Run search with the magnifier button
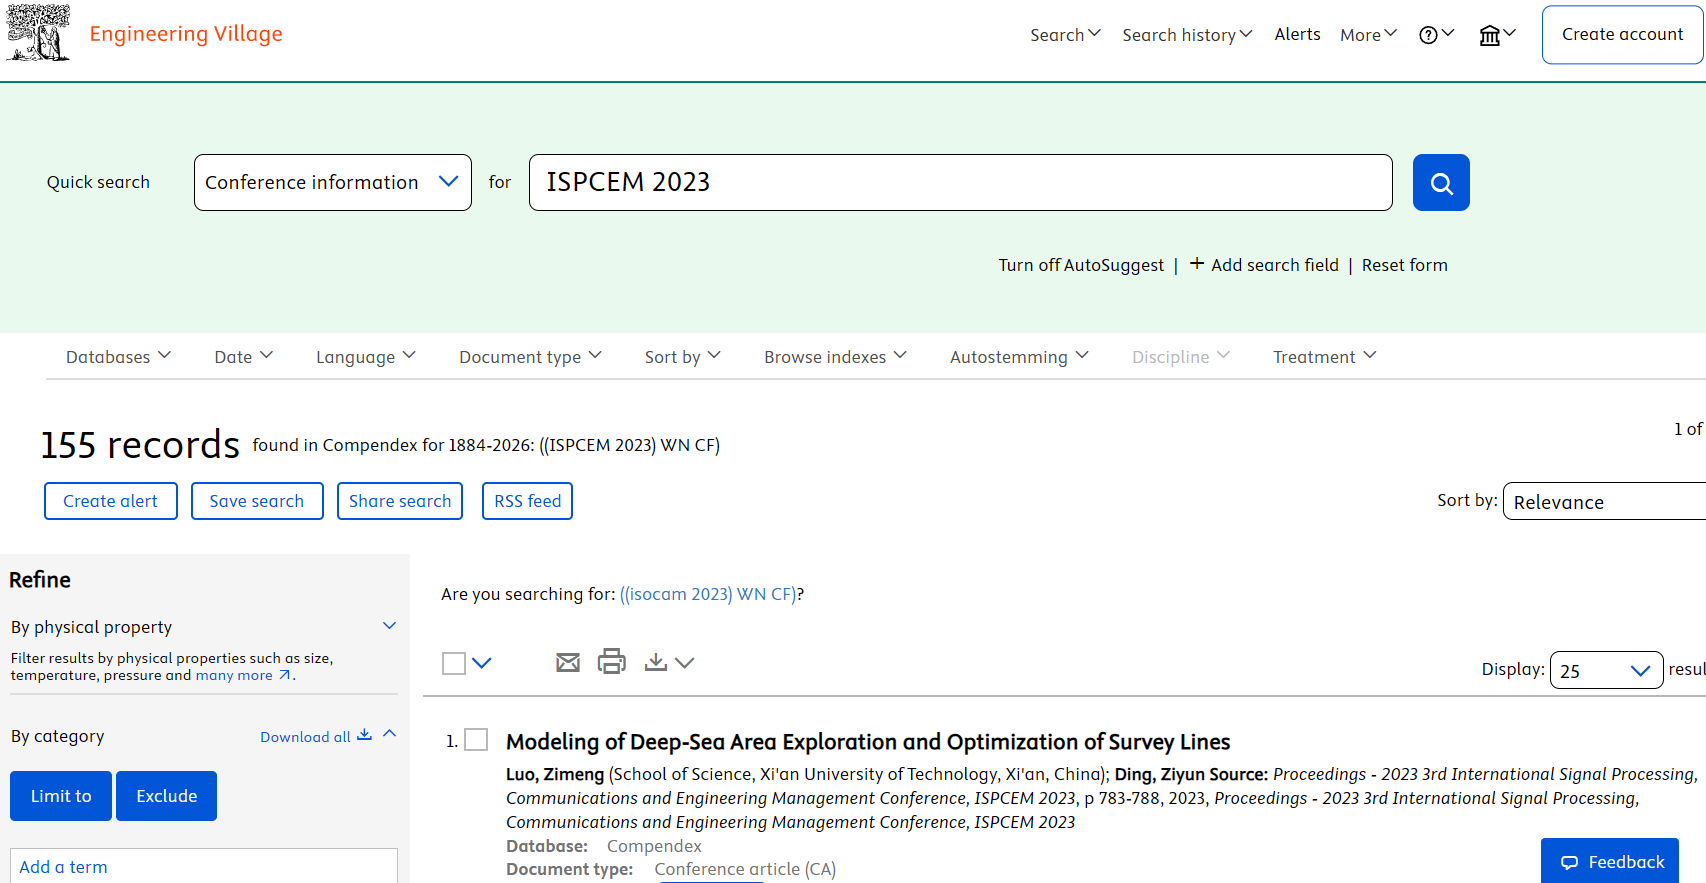Viewport: 1706px width, 883px height. click(x=1441, y=183)
